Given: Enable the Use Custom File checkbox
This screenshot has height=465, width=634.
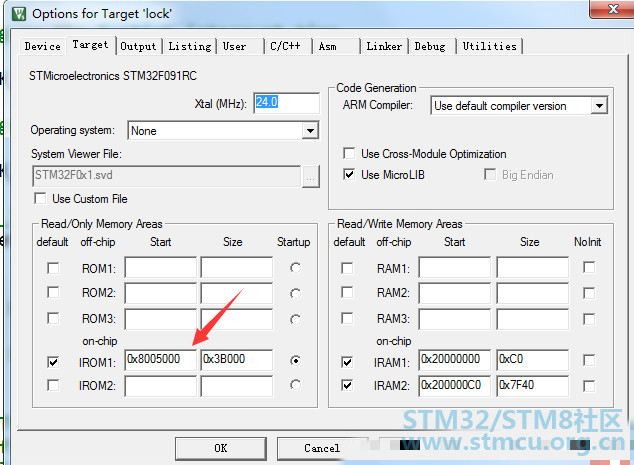Looking at the screenshot, I should pyautogui.click(x=42, y=199).
